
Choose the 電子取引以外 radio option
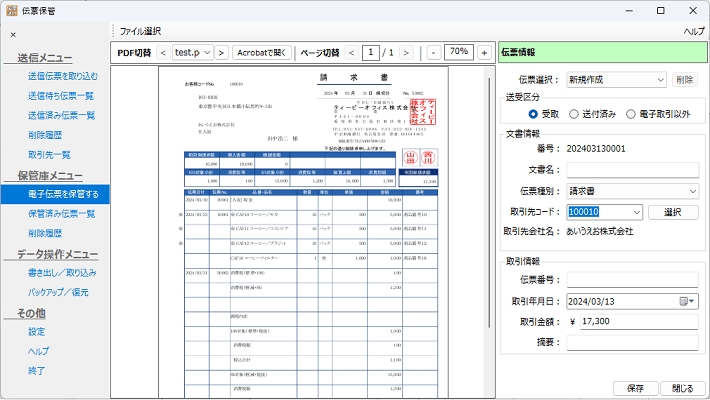pos(631,114)
